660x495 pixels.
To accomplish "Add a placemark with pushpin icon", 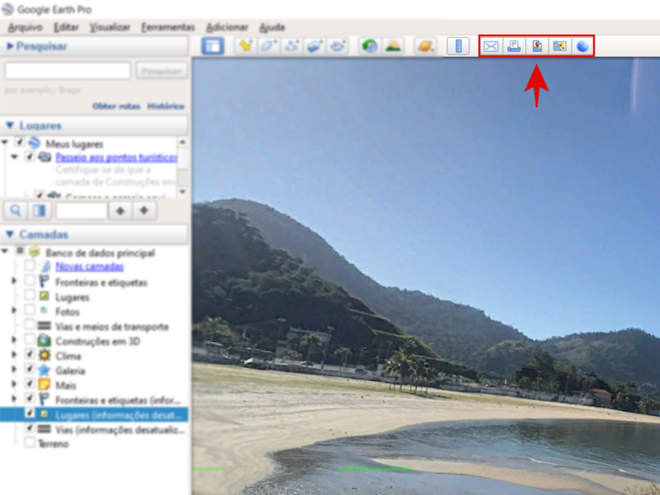I will (x=245, y=46).
